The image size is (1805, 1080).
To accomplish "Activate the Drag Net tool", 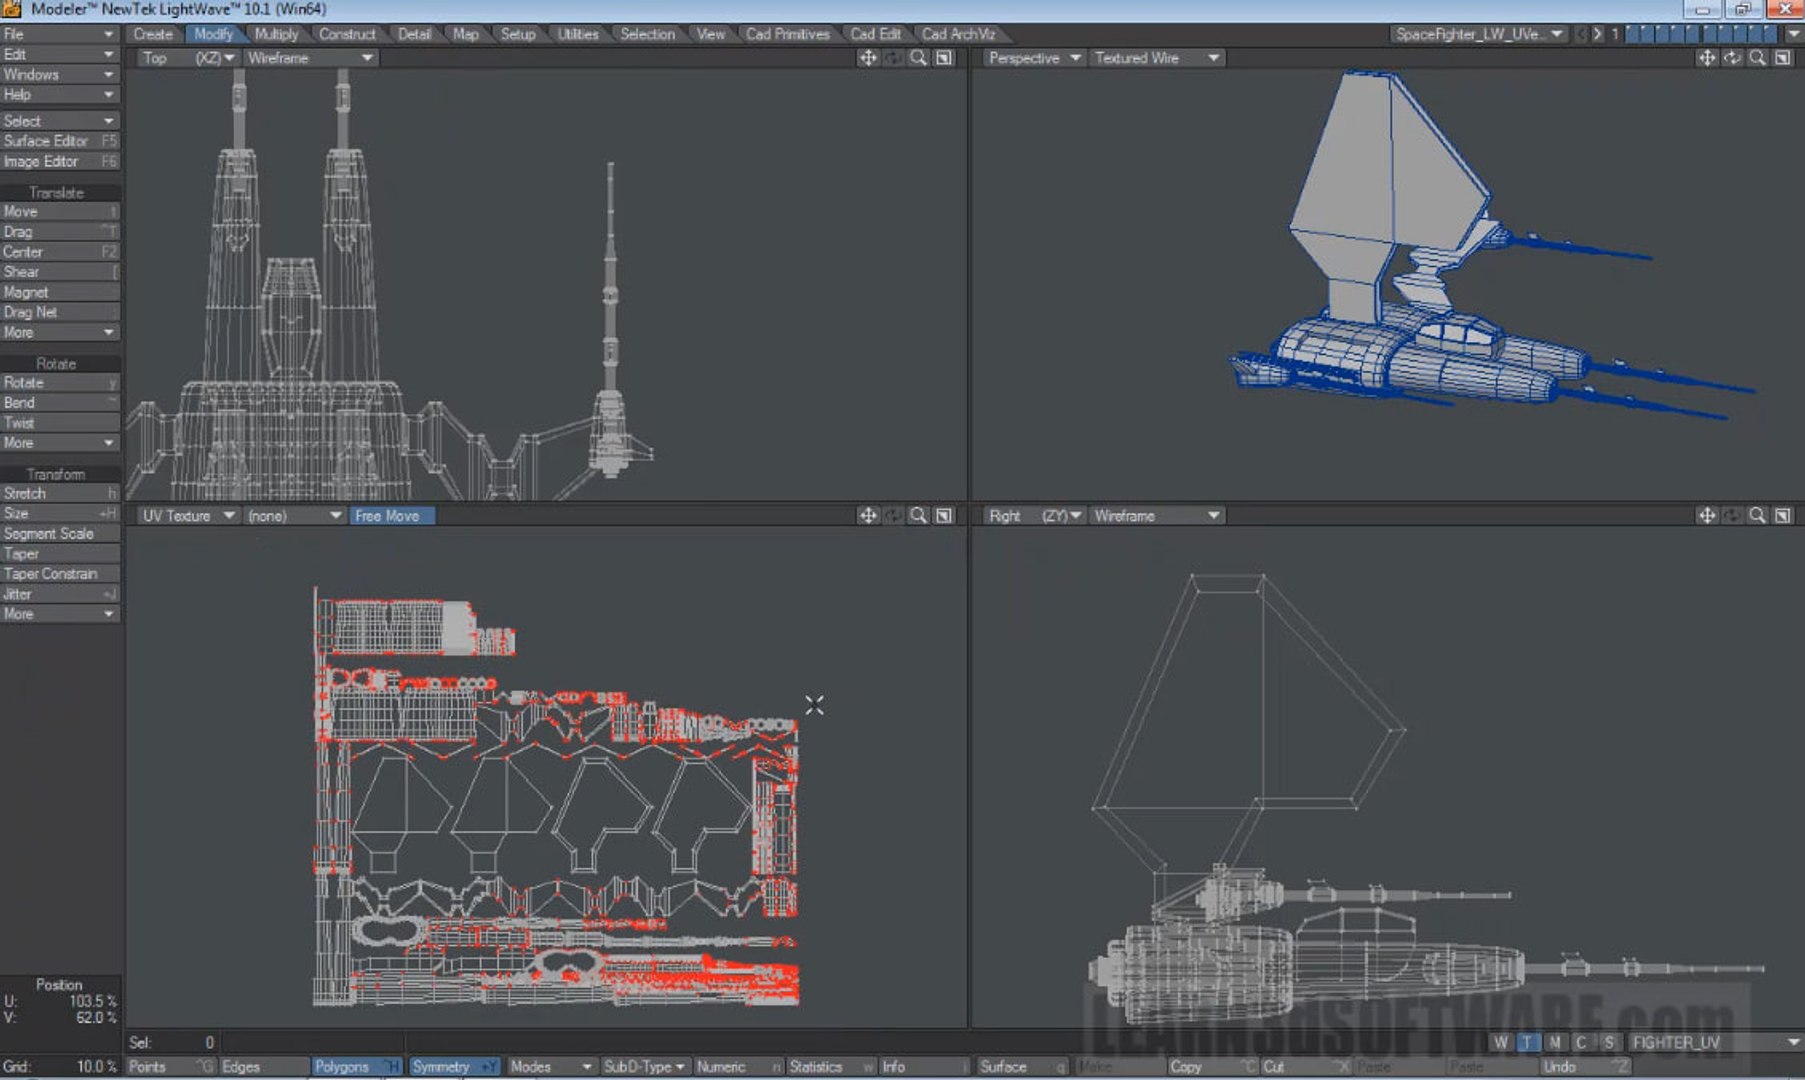I will (x=60, y=312).
